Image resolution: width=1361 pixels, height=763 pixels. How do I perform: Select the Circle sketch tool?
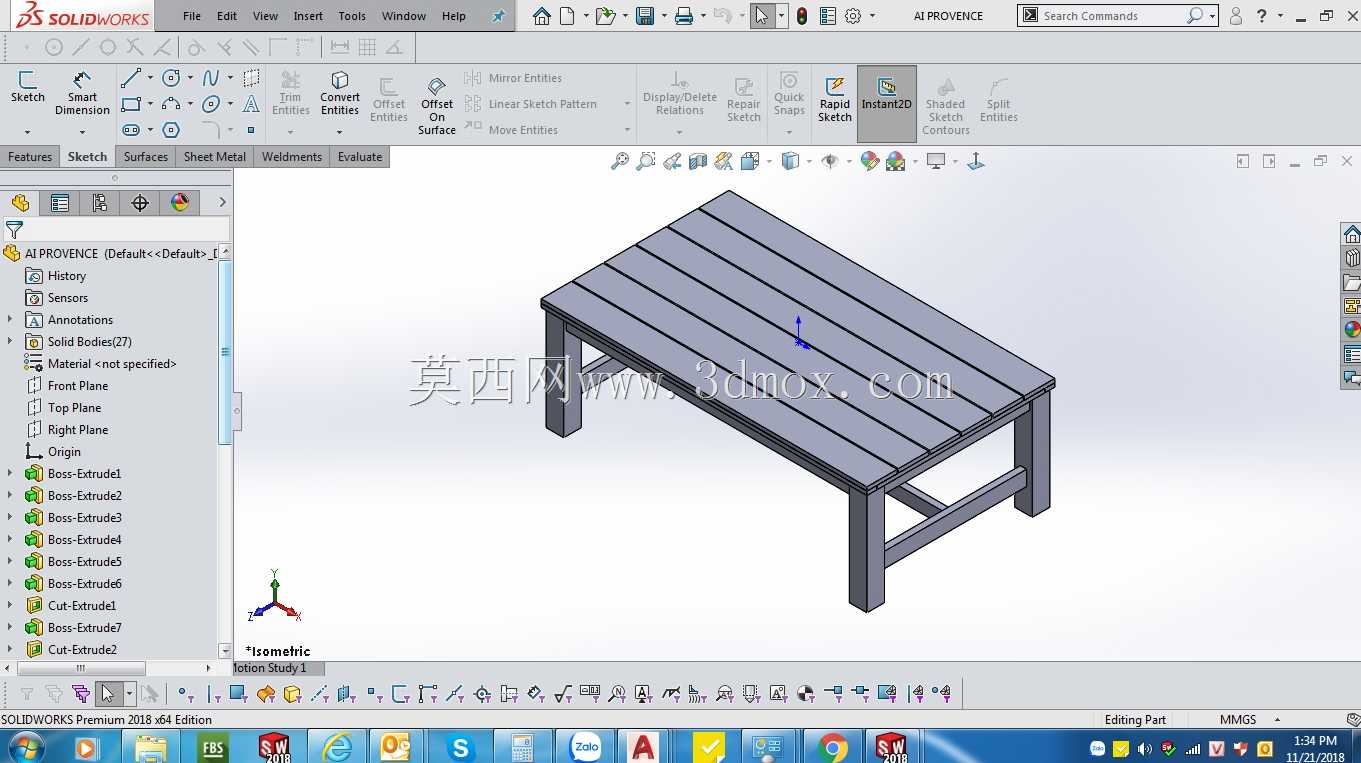pos(171,78)
